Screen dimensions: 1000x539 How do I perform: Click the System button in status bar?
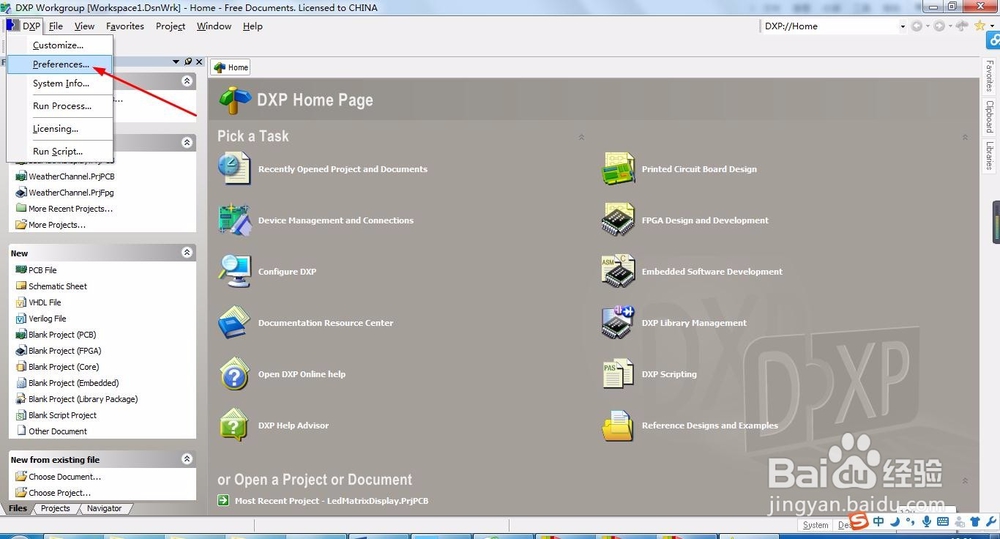coord(815,525)
